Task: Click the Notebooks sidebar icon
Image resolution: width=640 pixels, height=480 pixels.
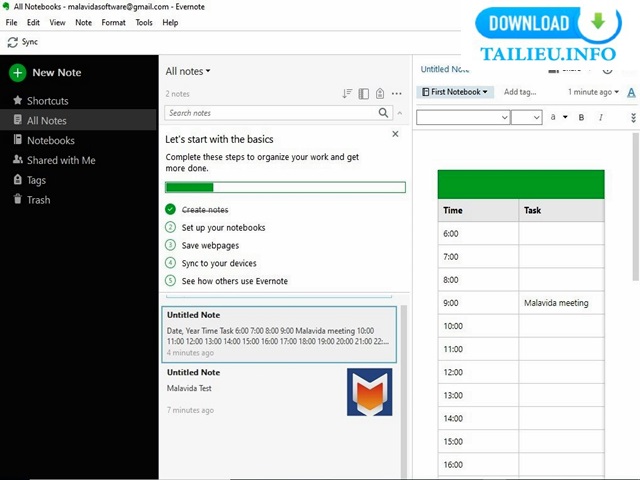Action: [18, 140]
